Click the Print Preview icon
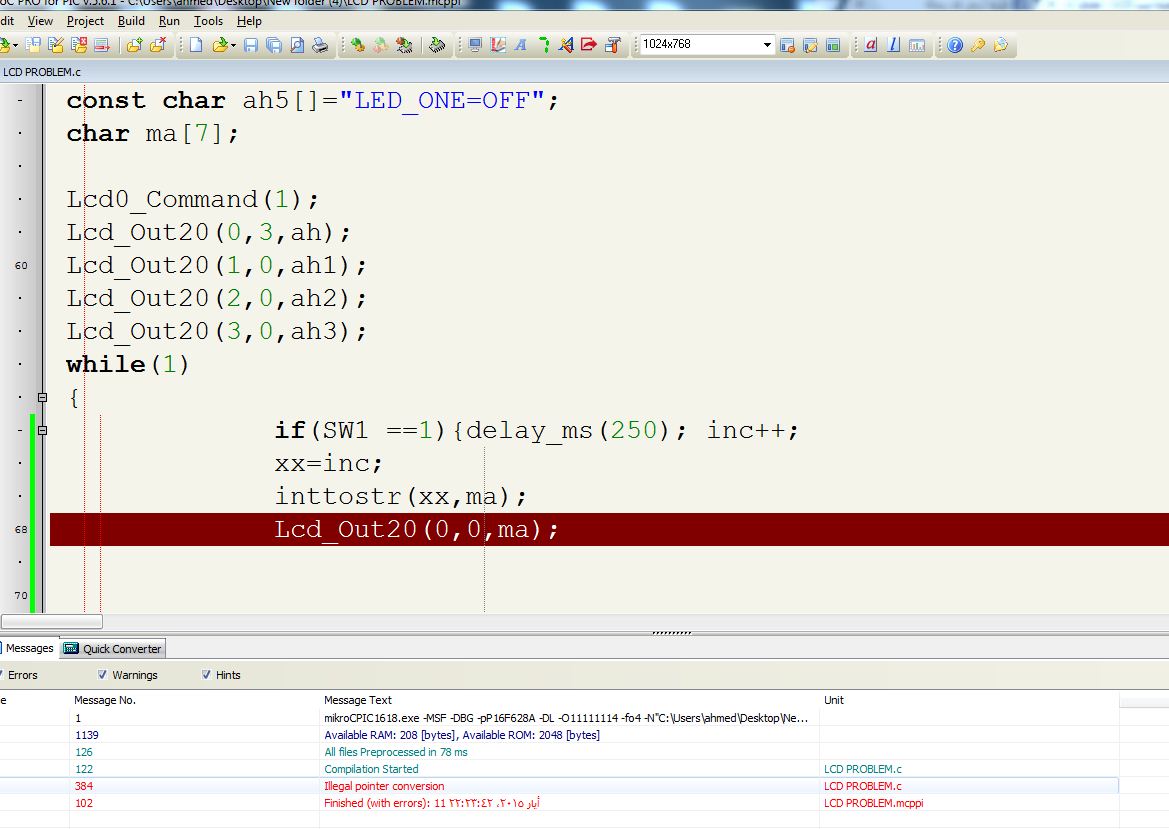Screen dimensions: 1169x829 point(297,45)
